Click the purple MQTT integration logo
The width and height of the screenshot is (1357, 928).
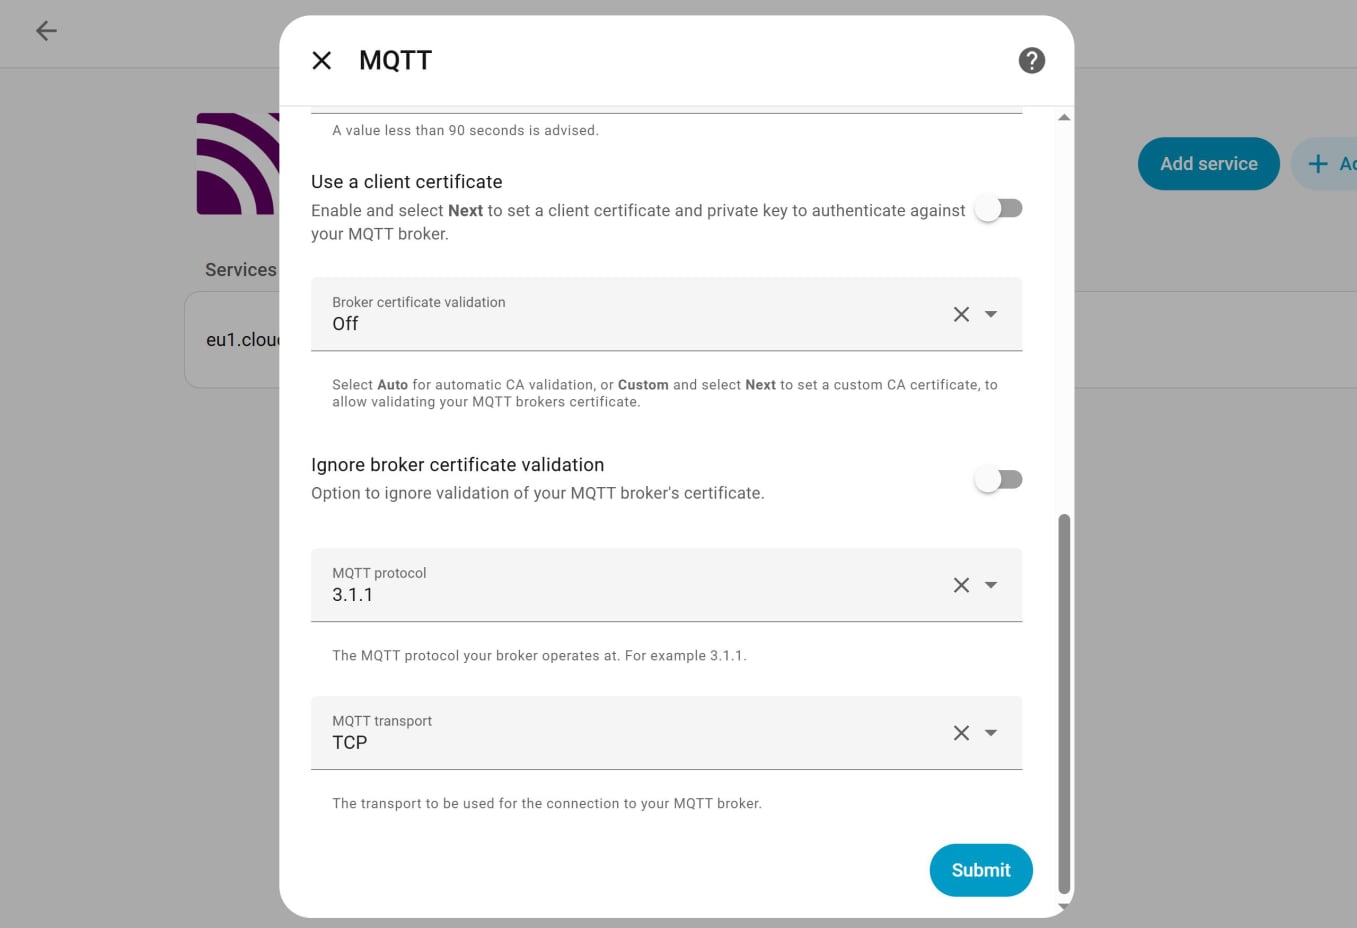click(238, 164)
